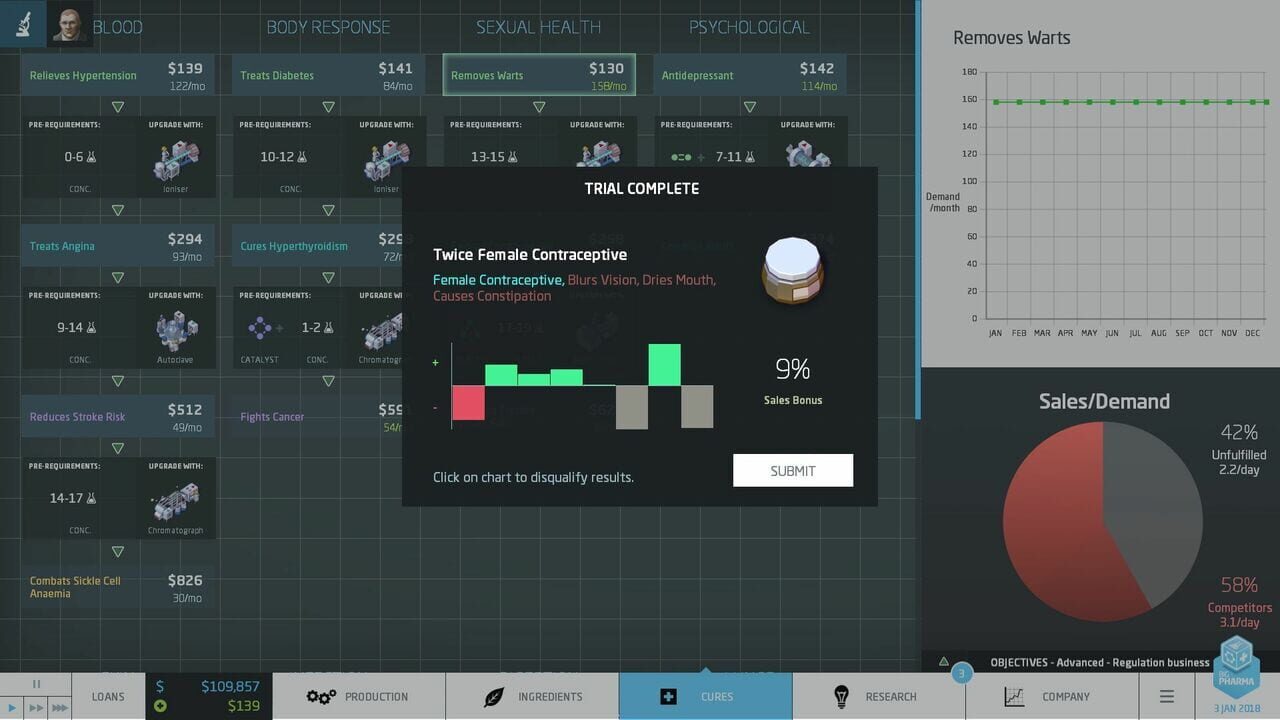Click the 3 JAN 2018 date display

click(x=1238, y=709)
